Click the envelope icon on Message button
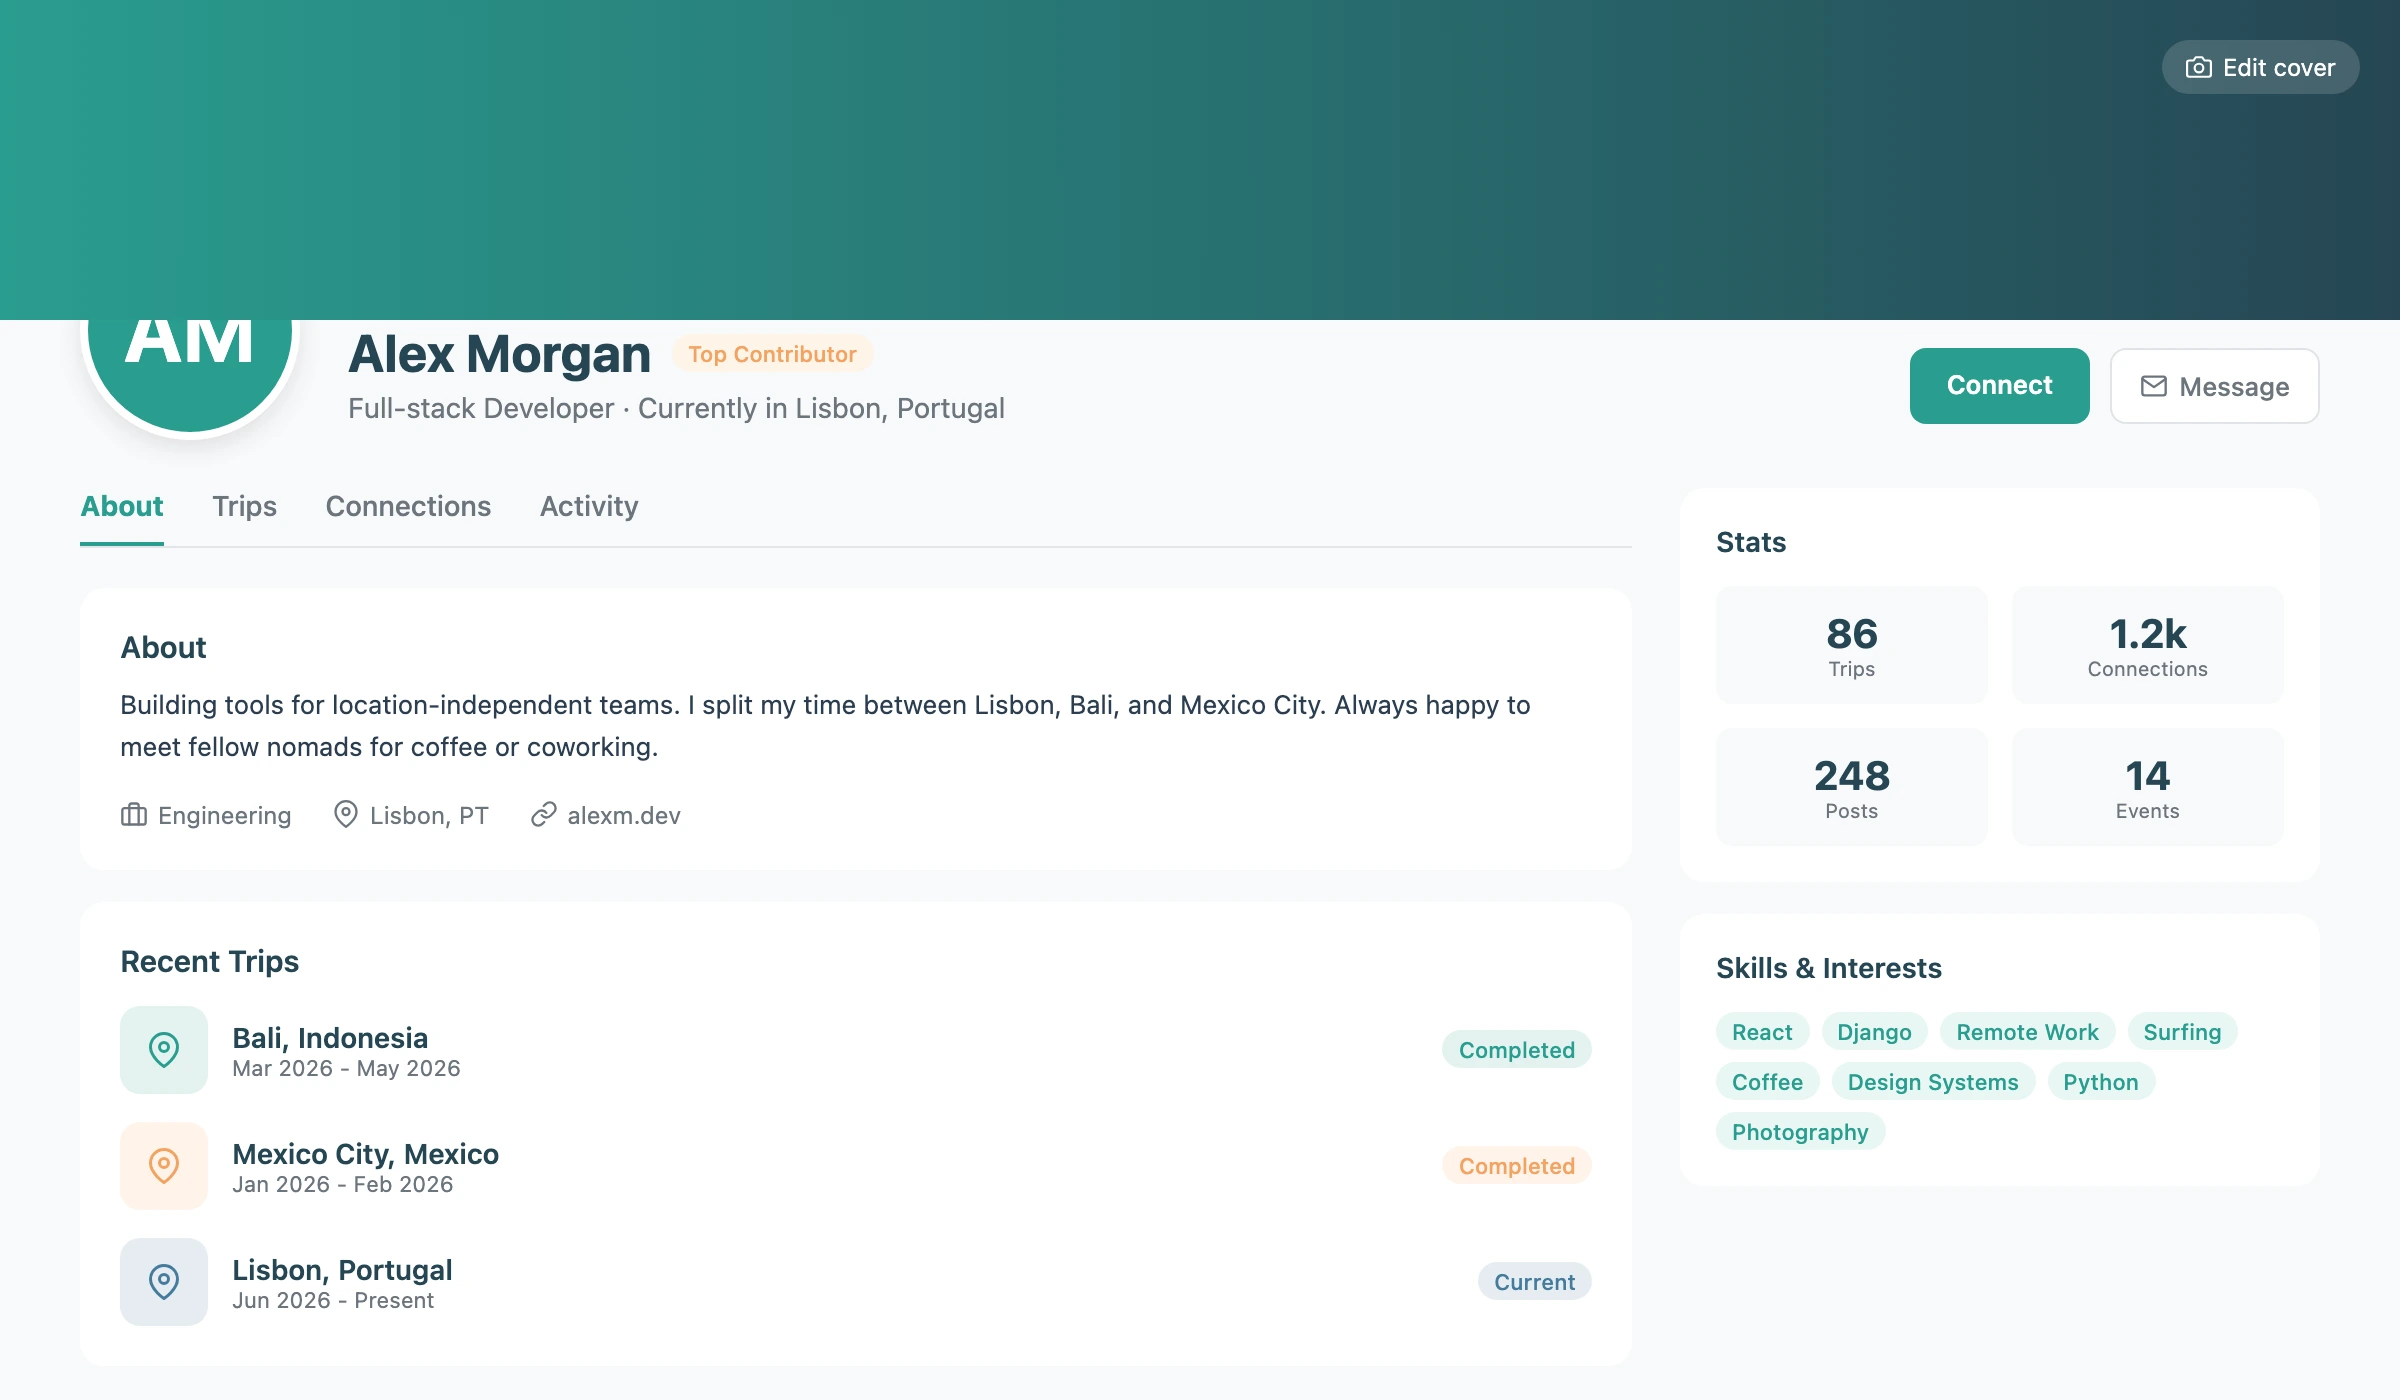This screenshot has width=2400, height=1400. 2154,386
